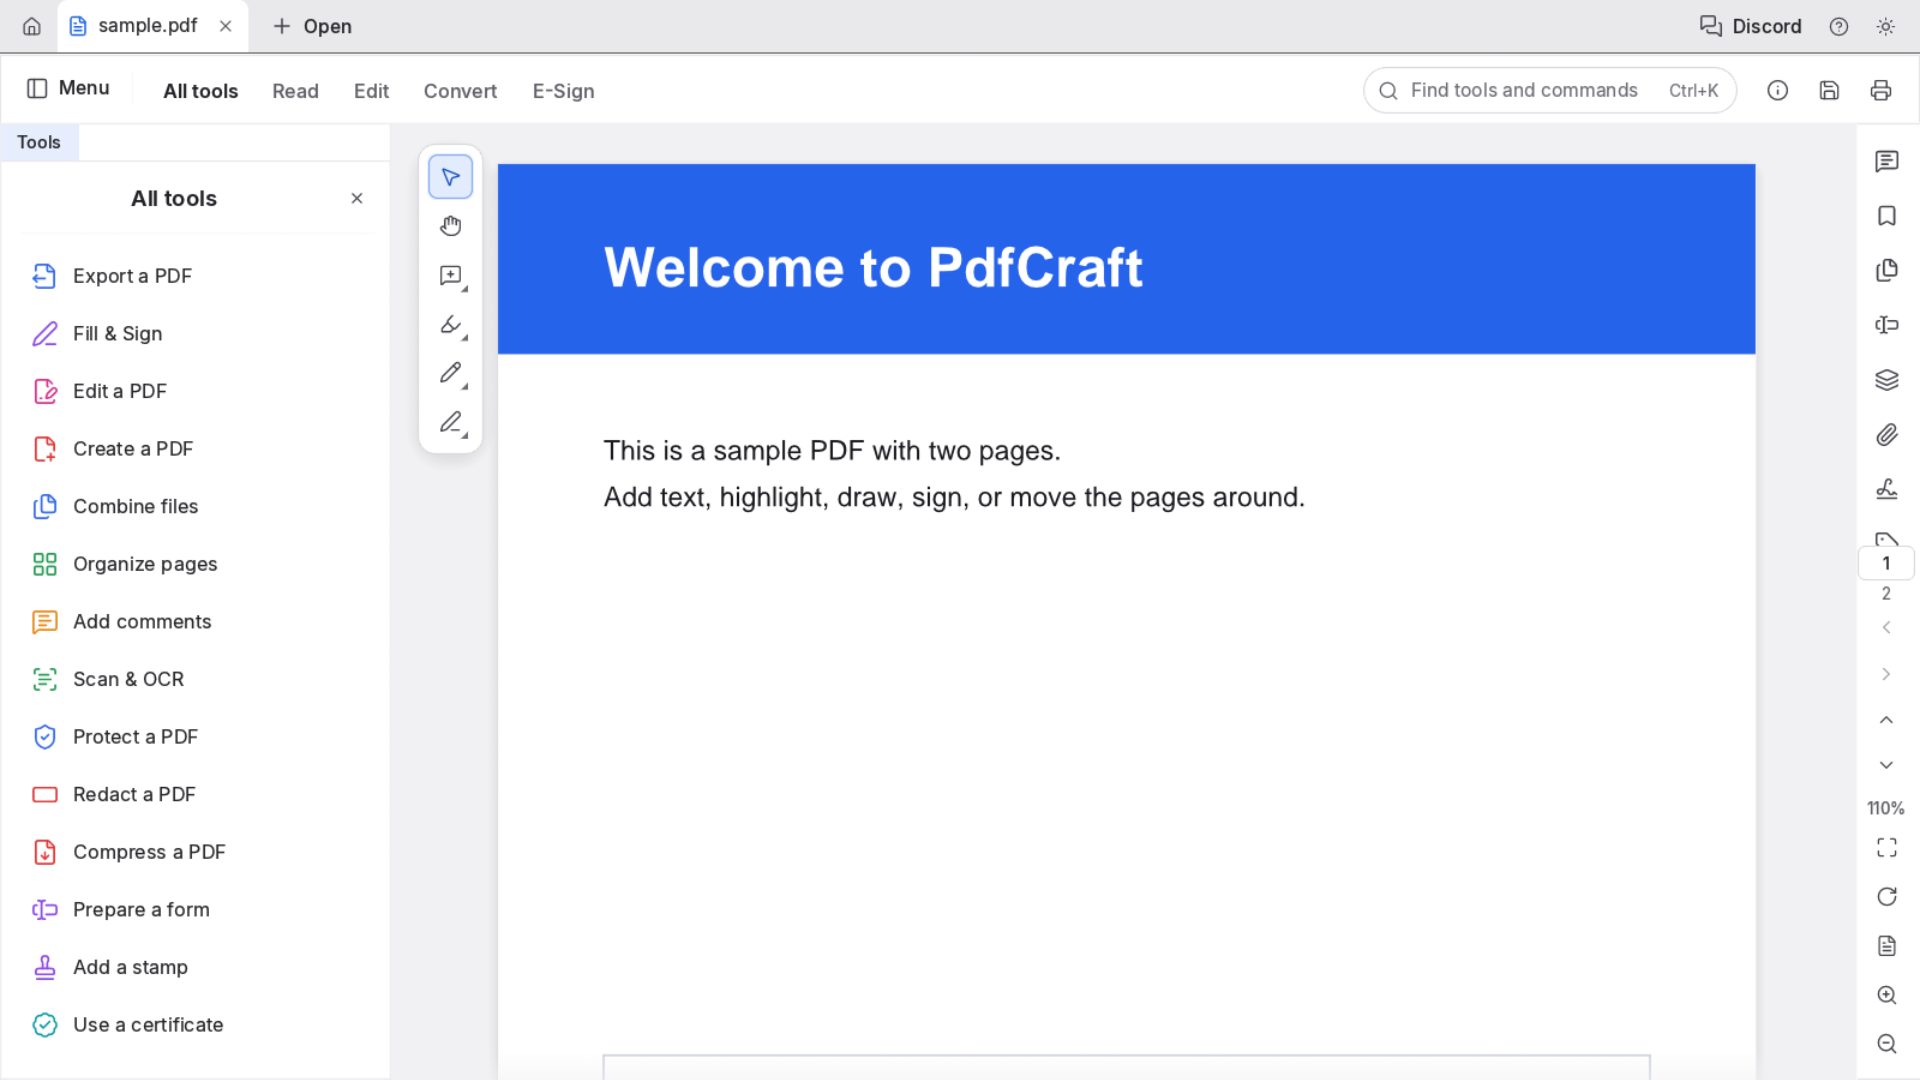Open the stamp panel in right sidebar
Image resolution: width=1920 pixels, height=1080 pixels.
[1886, 489]
